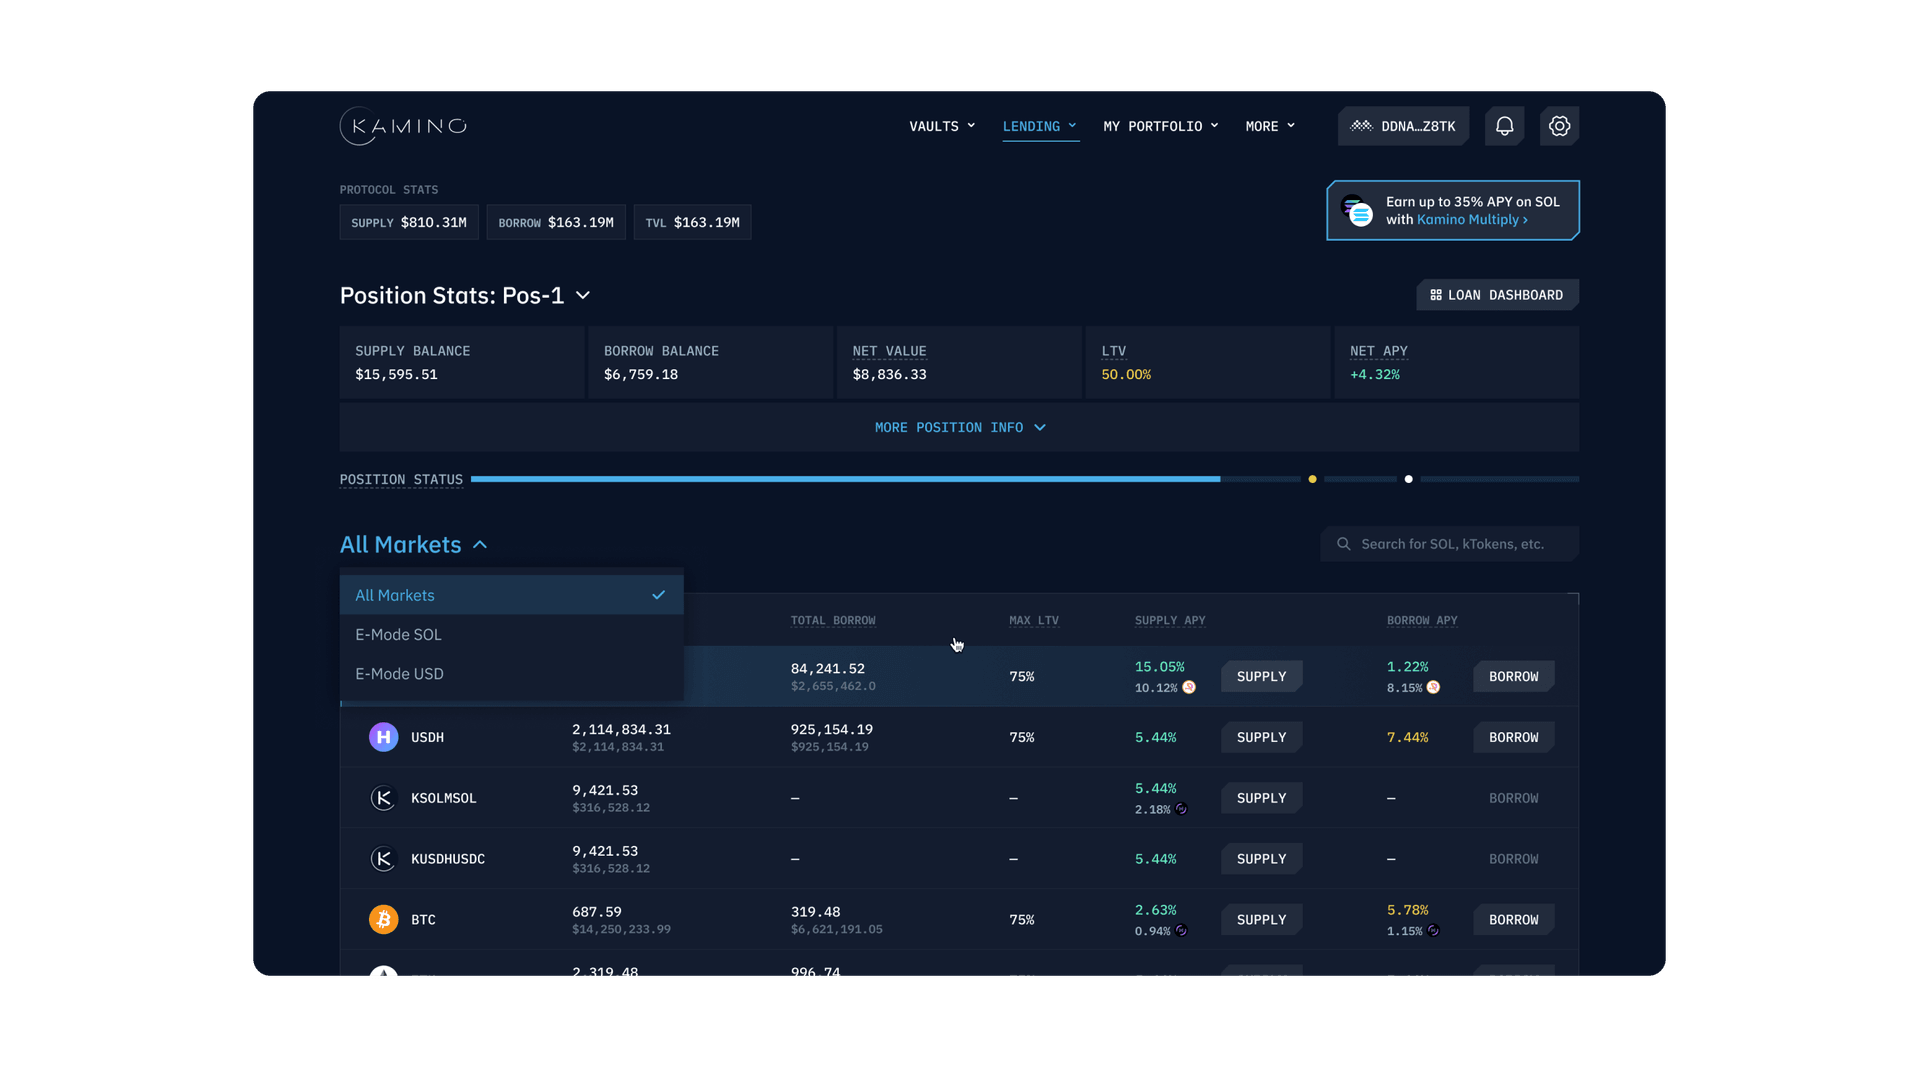This screenshot has height=1067, width=1920.
Task: Click the search magnifier icon
Action: click(x=1344, y=544)
